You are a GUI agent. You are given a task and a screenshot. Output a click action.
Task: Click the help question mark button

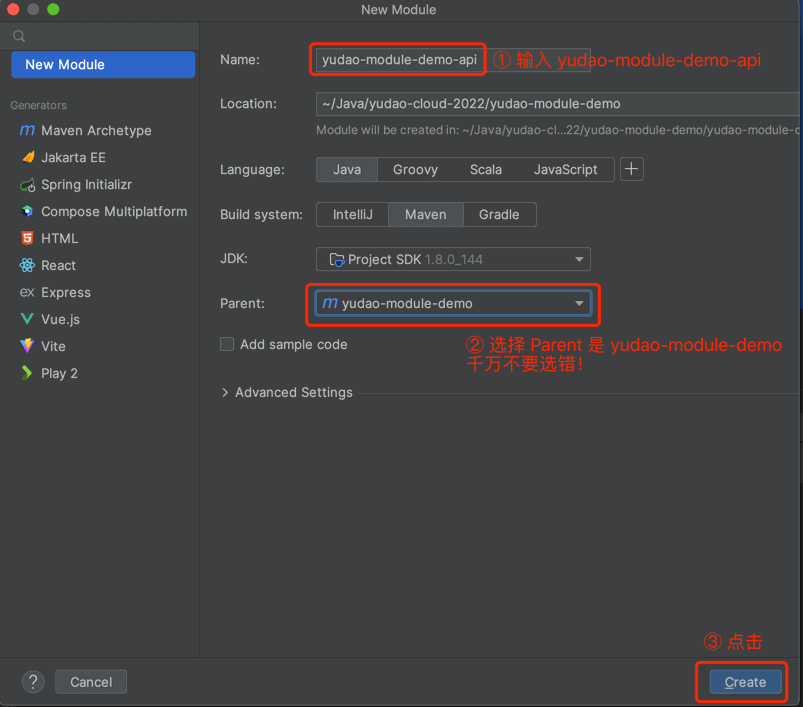point(34,682)
